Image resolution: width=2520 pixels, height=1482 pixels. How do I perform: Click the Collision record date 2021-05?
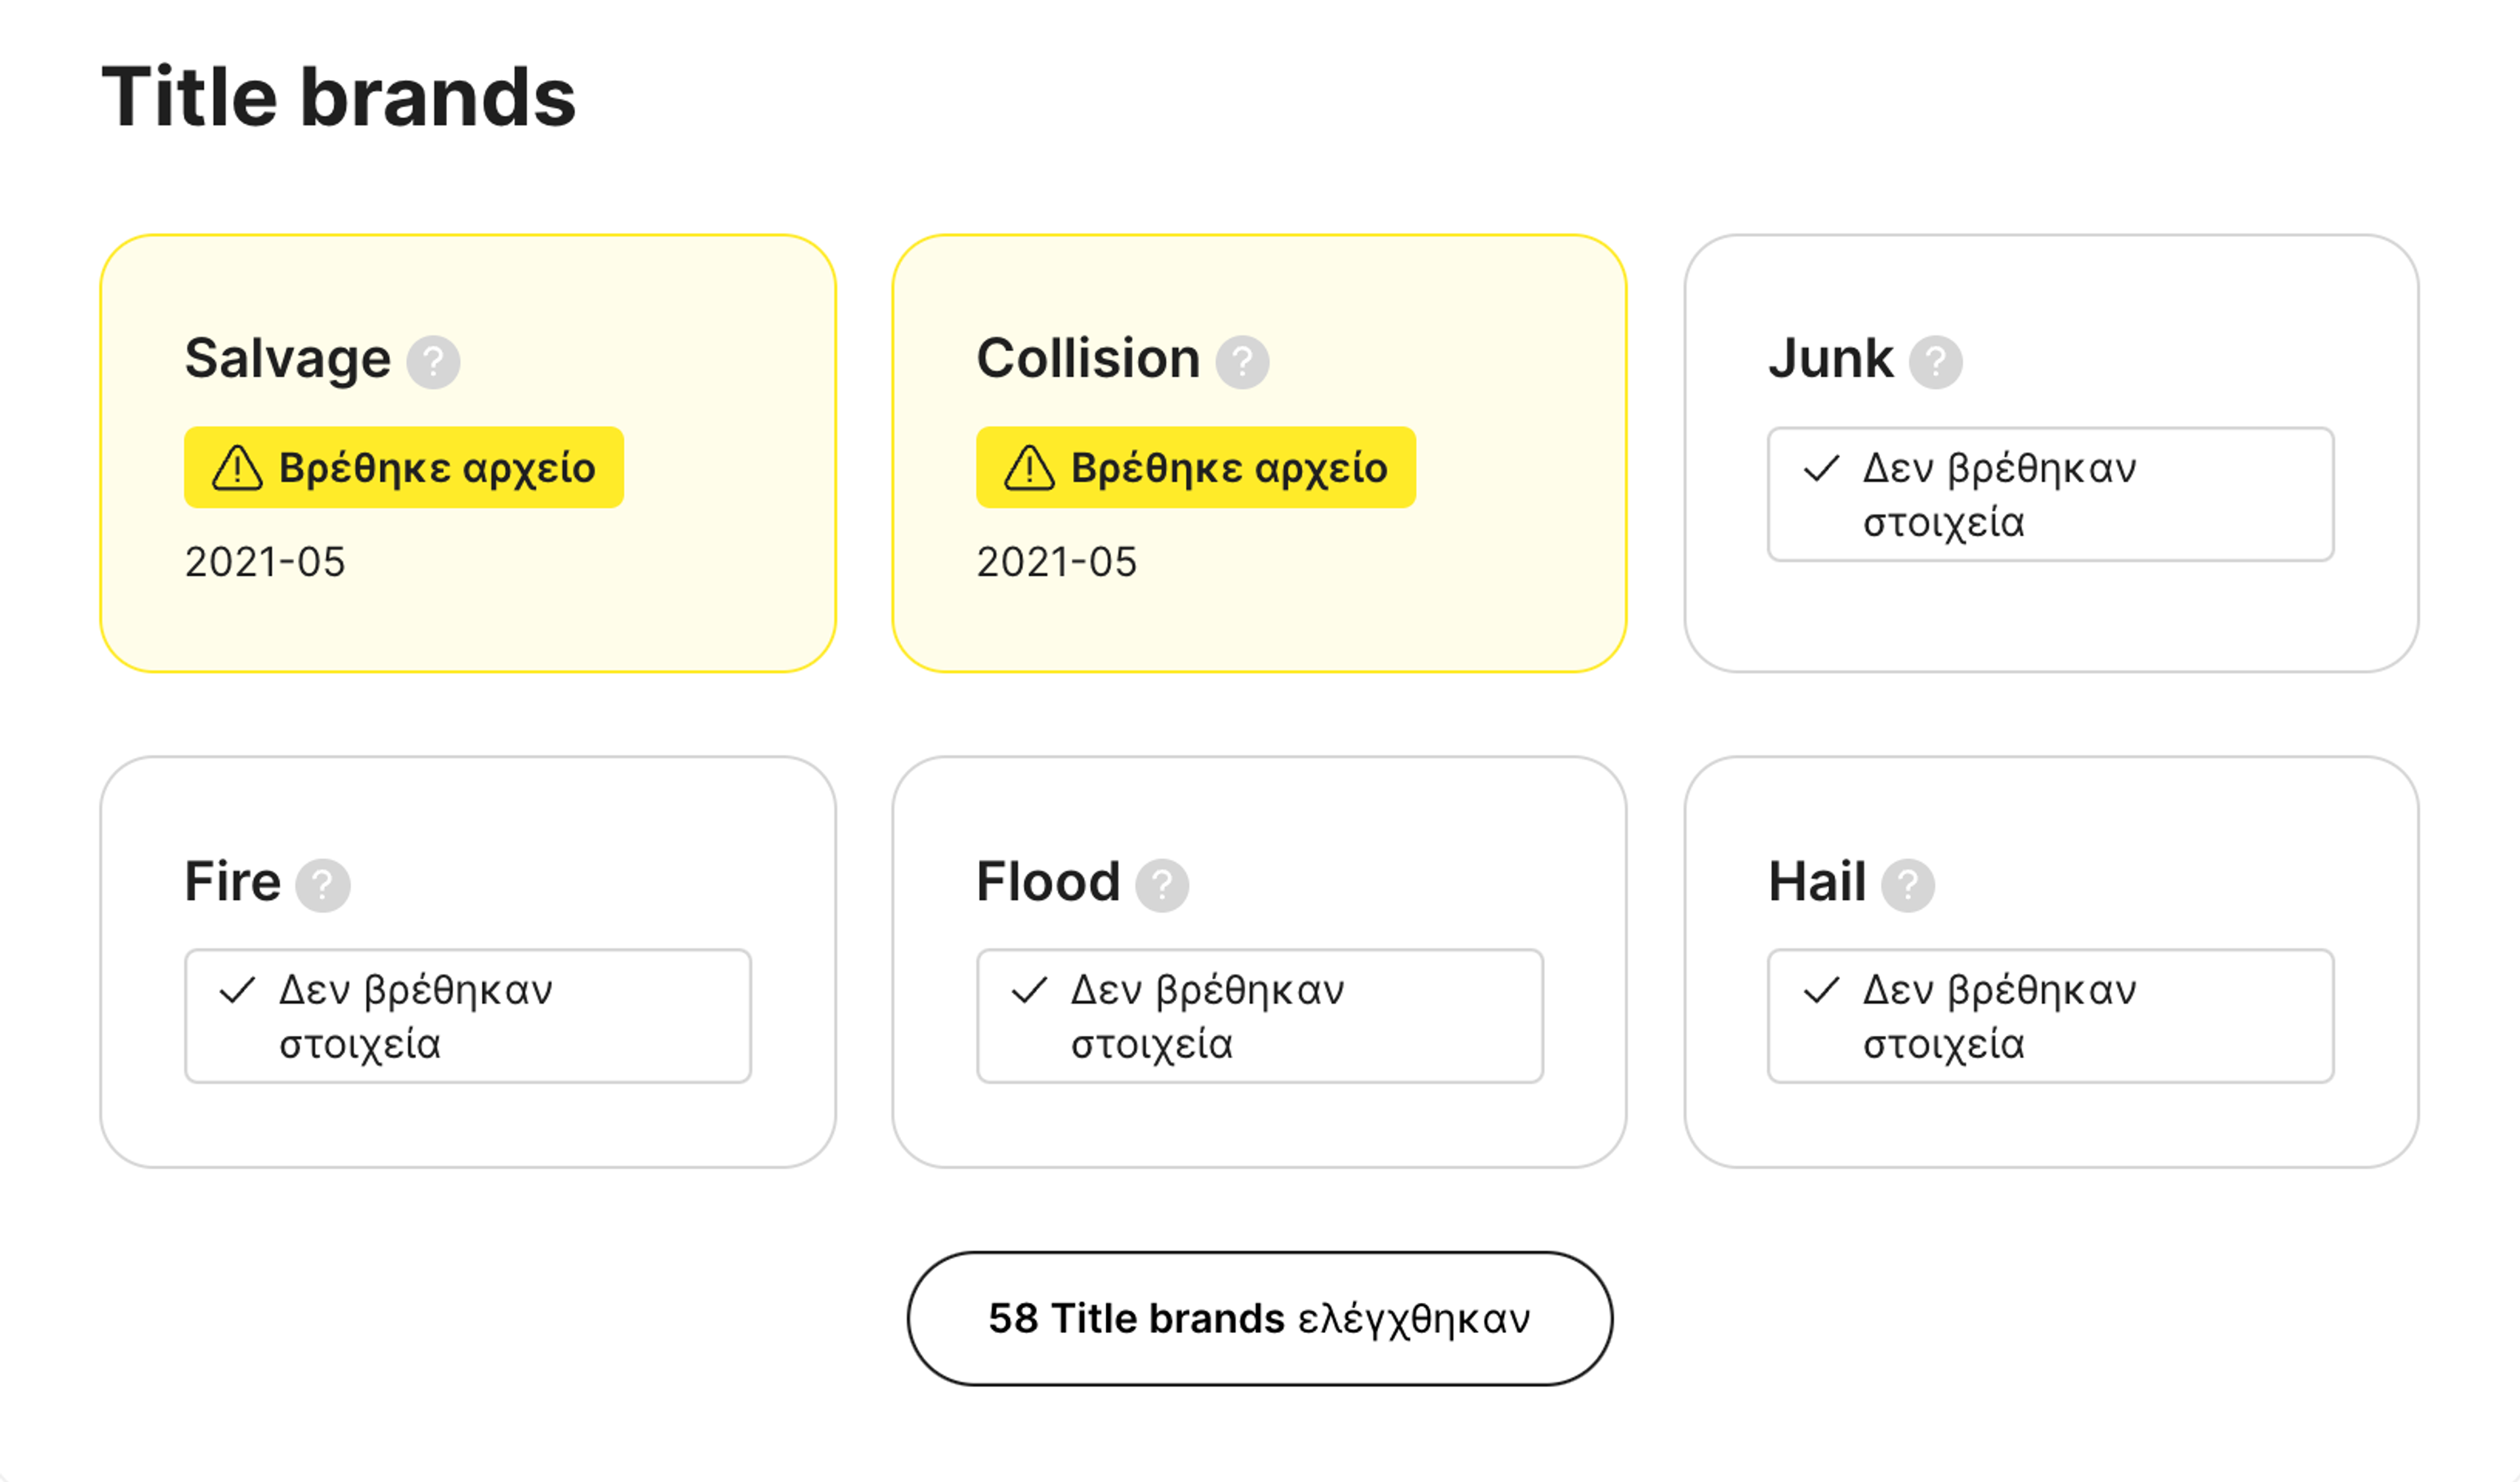pos(1056,562)
